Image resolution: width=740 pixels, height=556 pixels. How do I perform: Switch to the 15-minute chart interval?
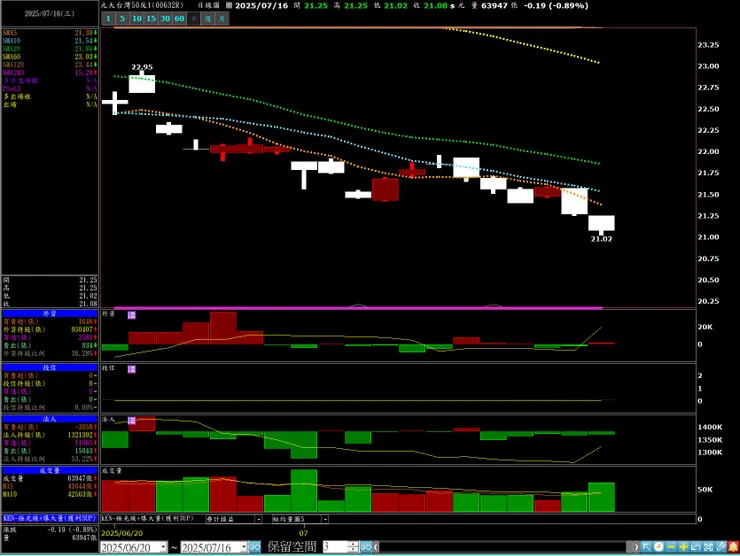(x=151, y=18)
